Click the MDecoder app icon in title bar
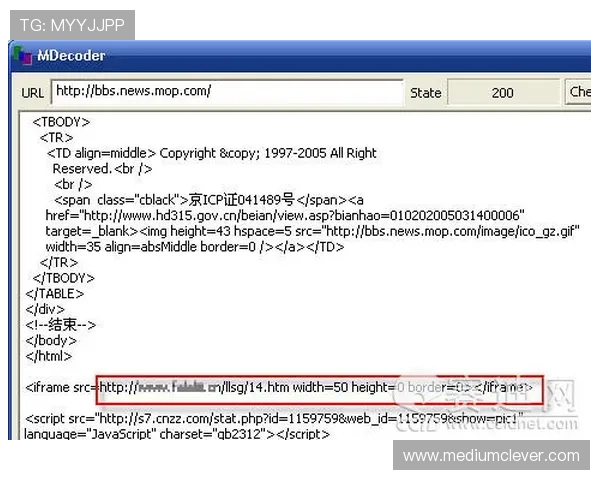Screen dimensions: 600x480 tap(23, 56)
